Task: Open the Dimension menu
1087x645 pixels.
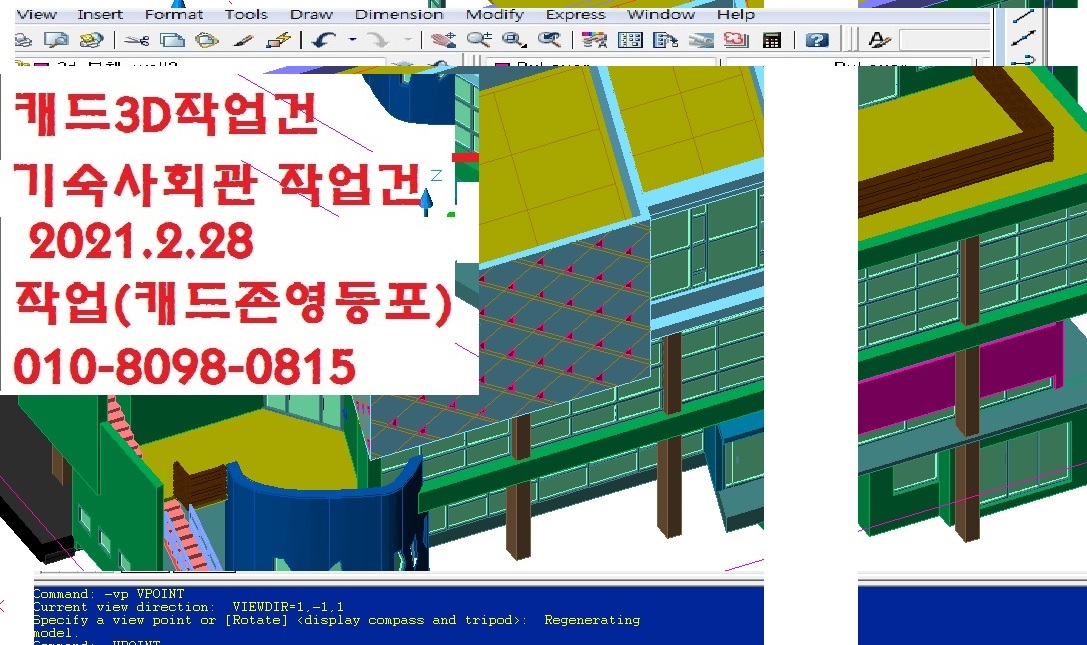Action: pos(399,15)
